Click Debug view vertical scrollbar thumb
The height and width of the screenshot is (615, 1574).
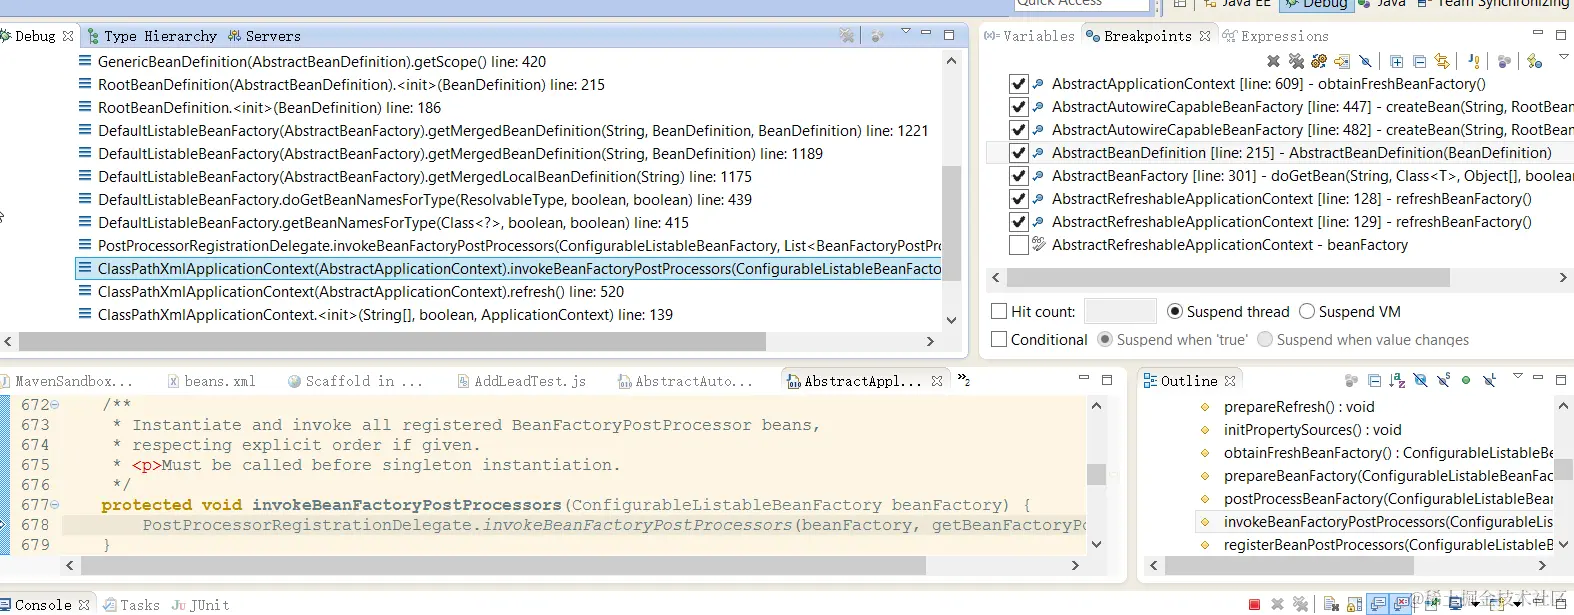pyautogui.click(x=952, y=223)
